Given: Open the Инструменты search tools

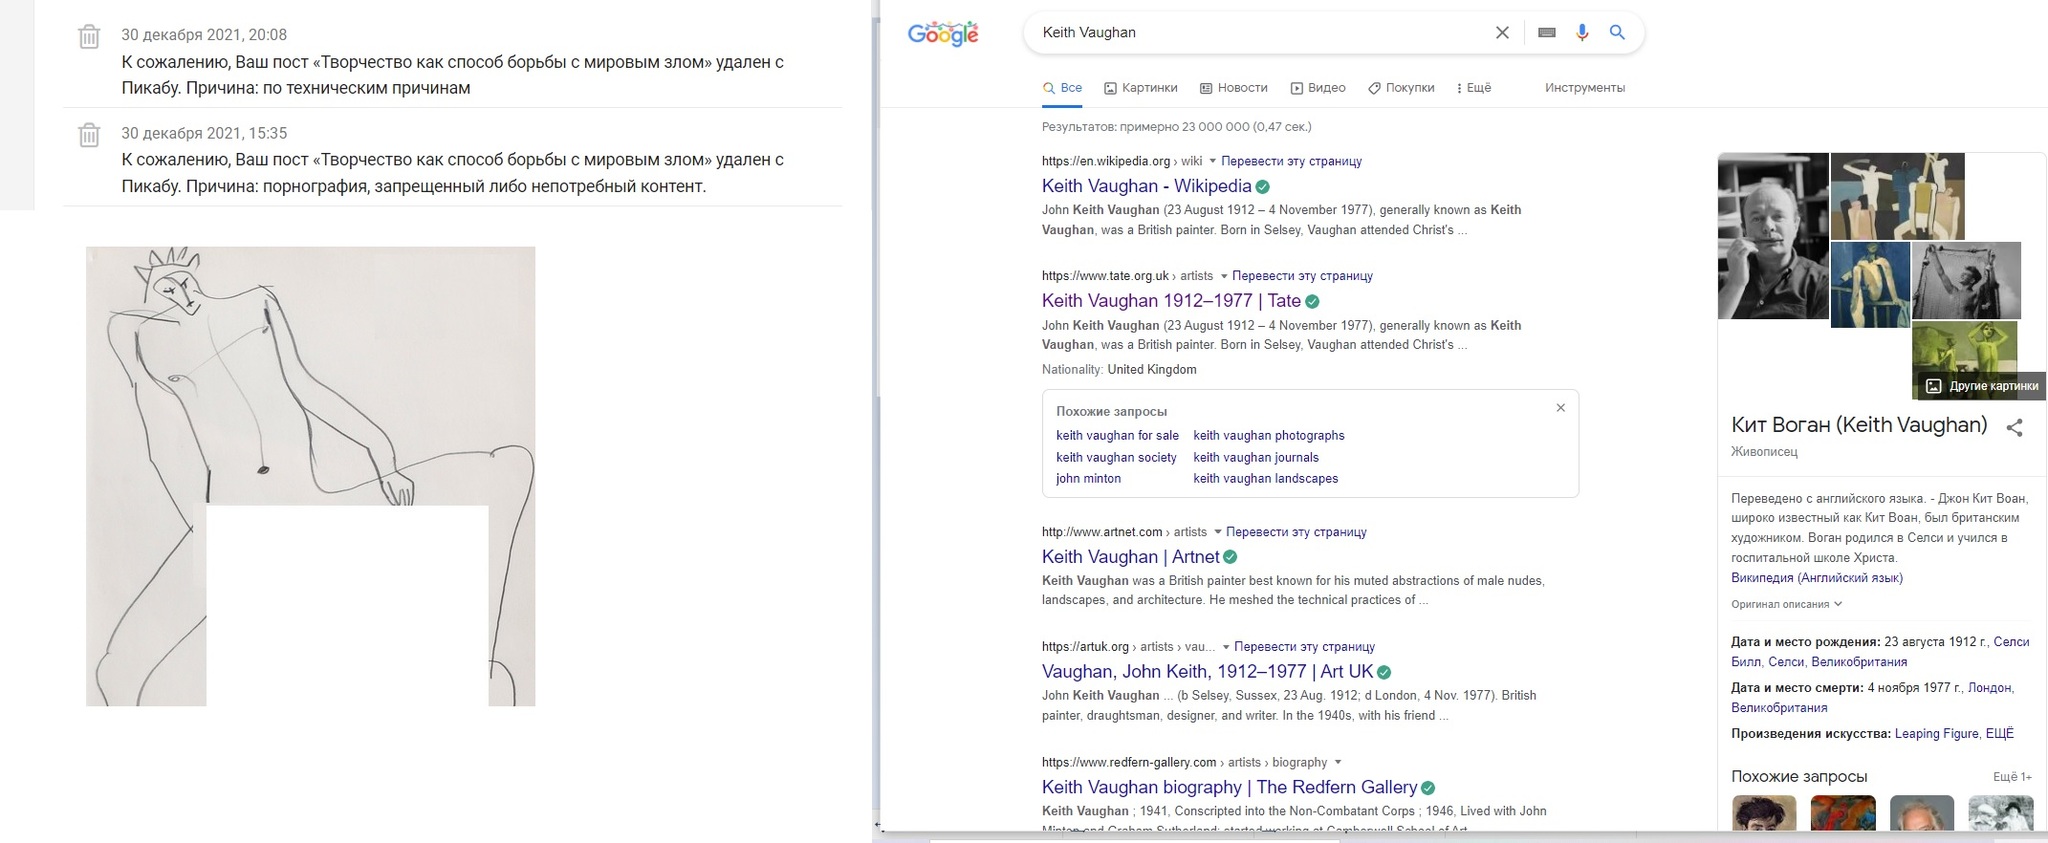Looking at the screenshot, I should (1584, 88).
